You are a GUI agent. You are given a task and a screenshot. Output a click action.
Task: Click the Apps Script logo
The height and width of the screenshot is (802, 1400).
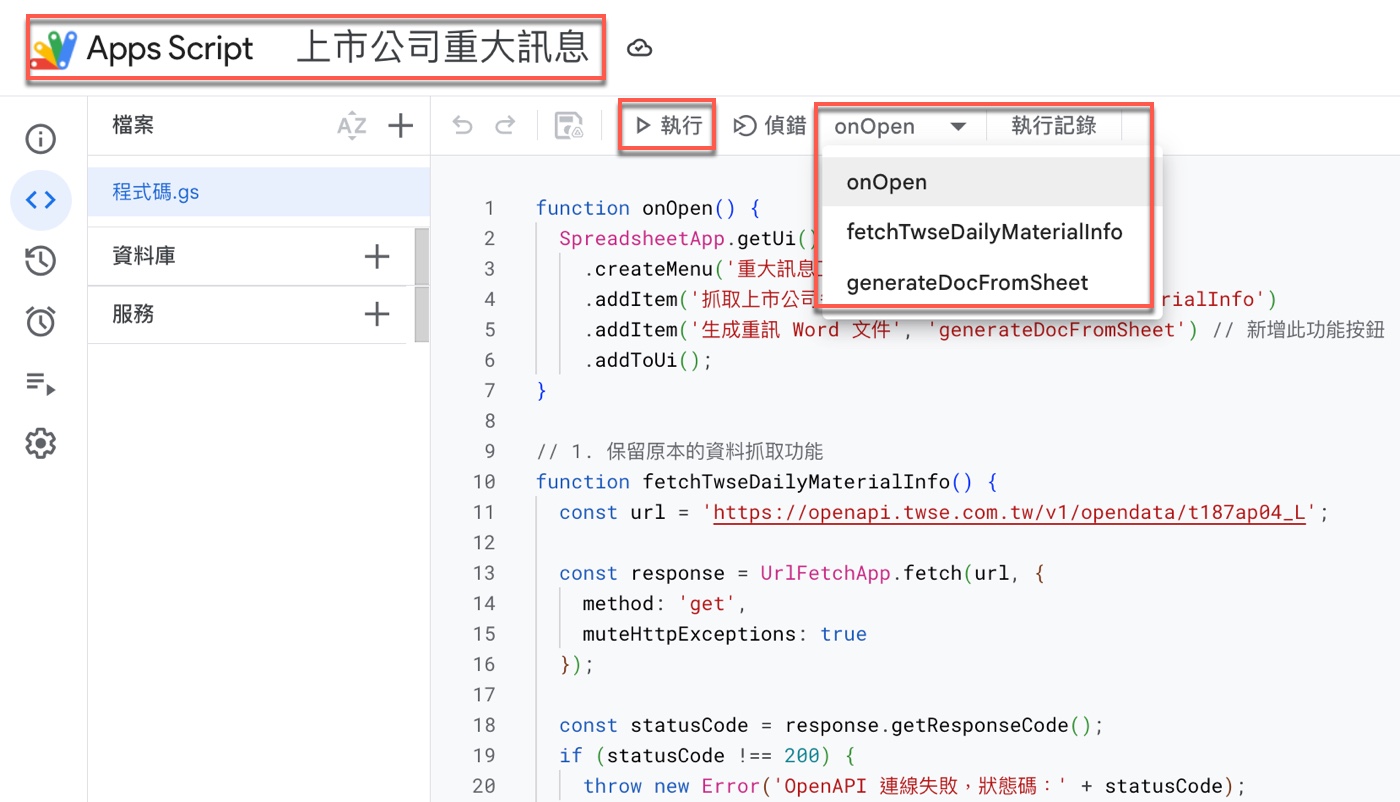54,49
